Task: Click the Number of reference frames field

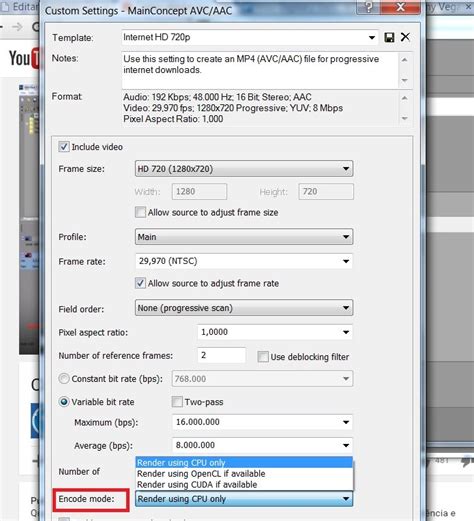Action: click(222, 355)
